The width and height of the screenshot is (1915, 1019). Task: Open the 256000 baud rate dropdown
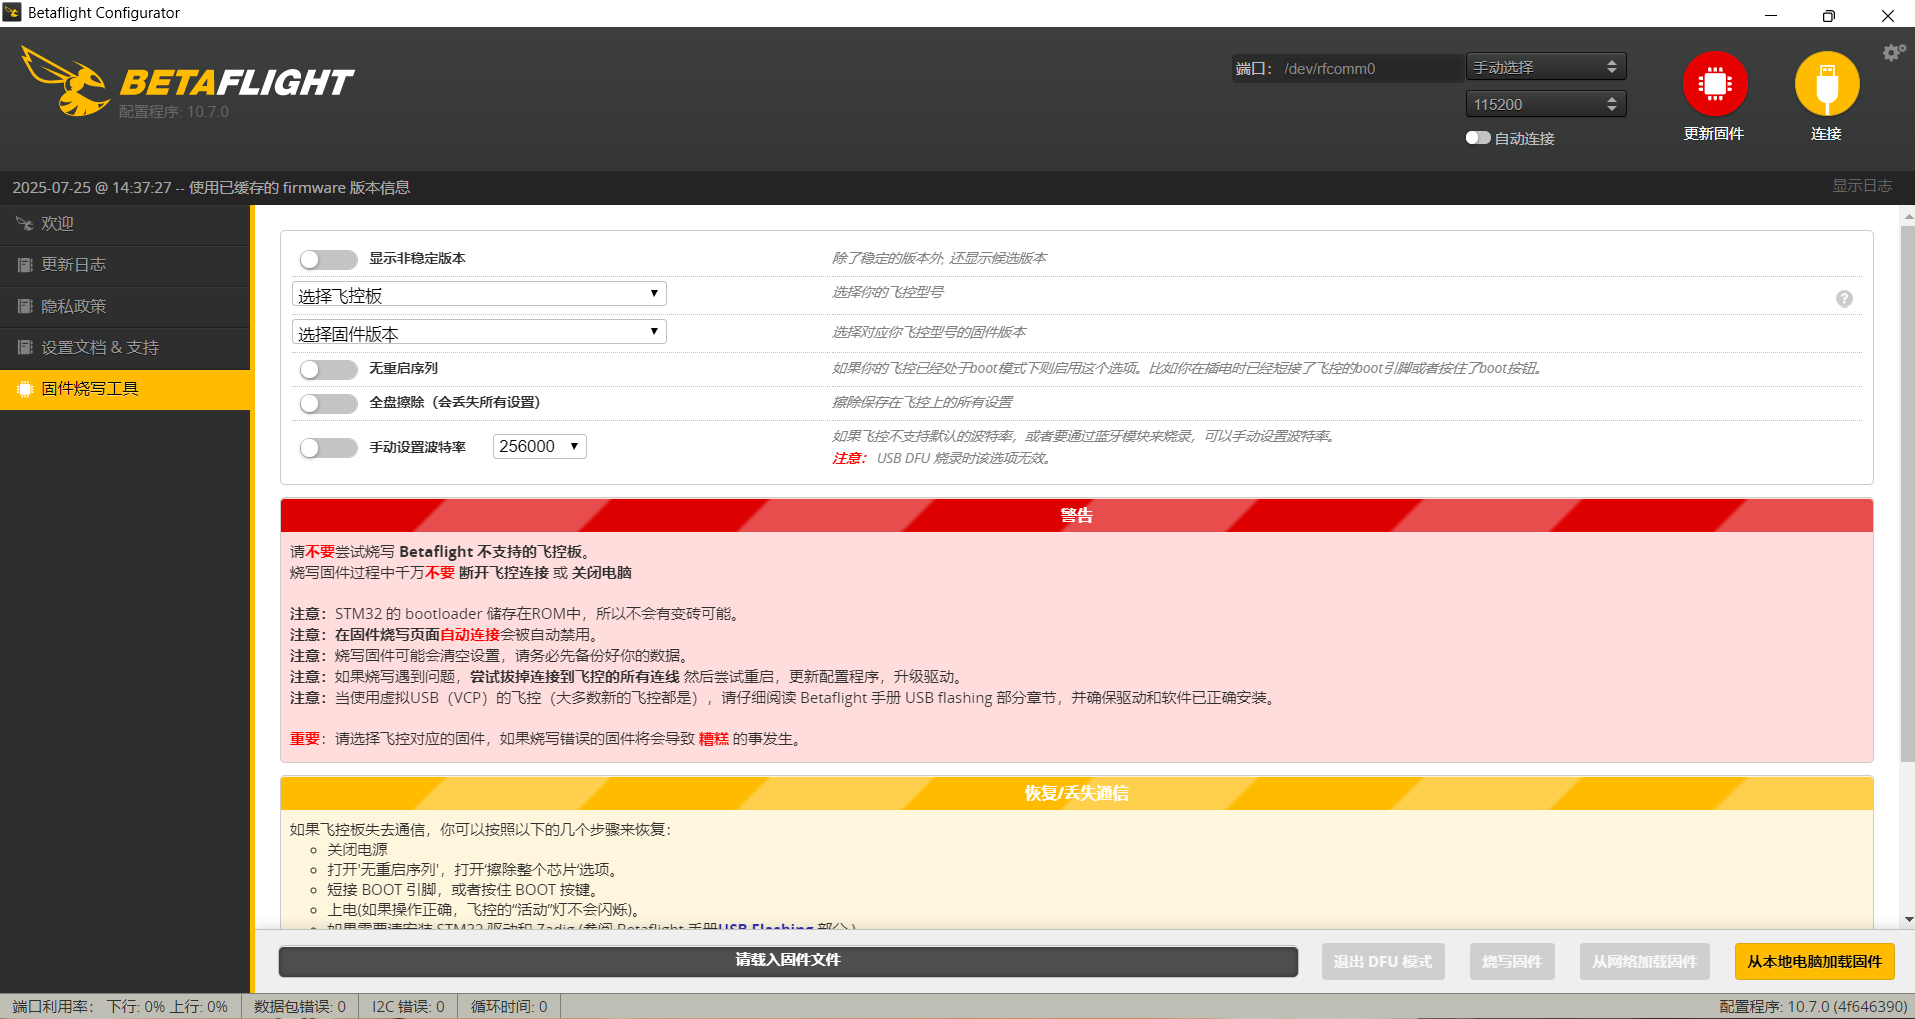tap(539, 446)
